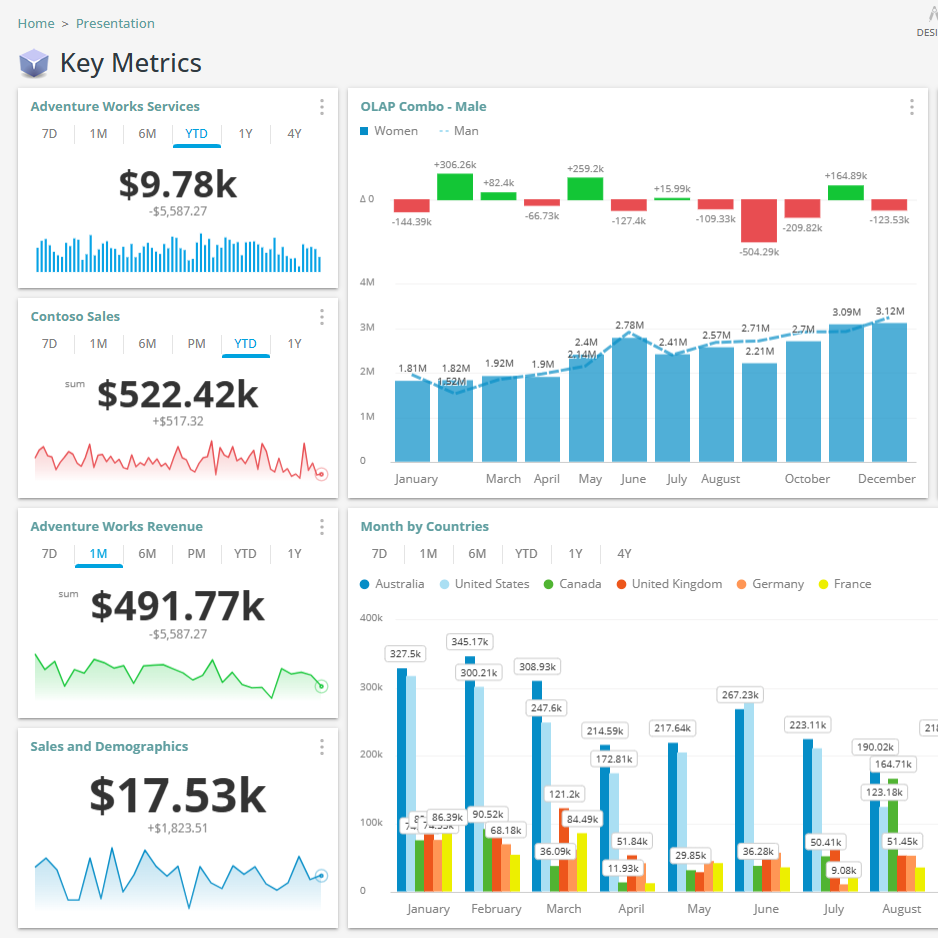Screen dimensions: 938x938
Task: Open the Adventure Works Revenue options menu
Action: pyautogui.click(x=321, y=527)
